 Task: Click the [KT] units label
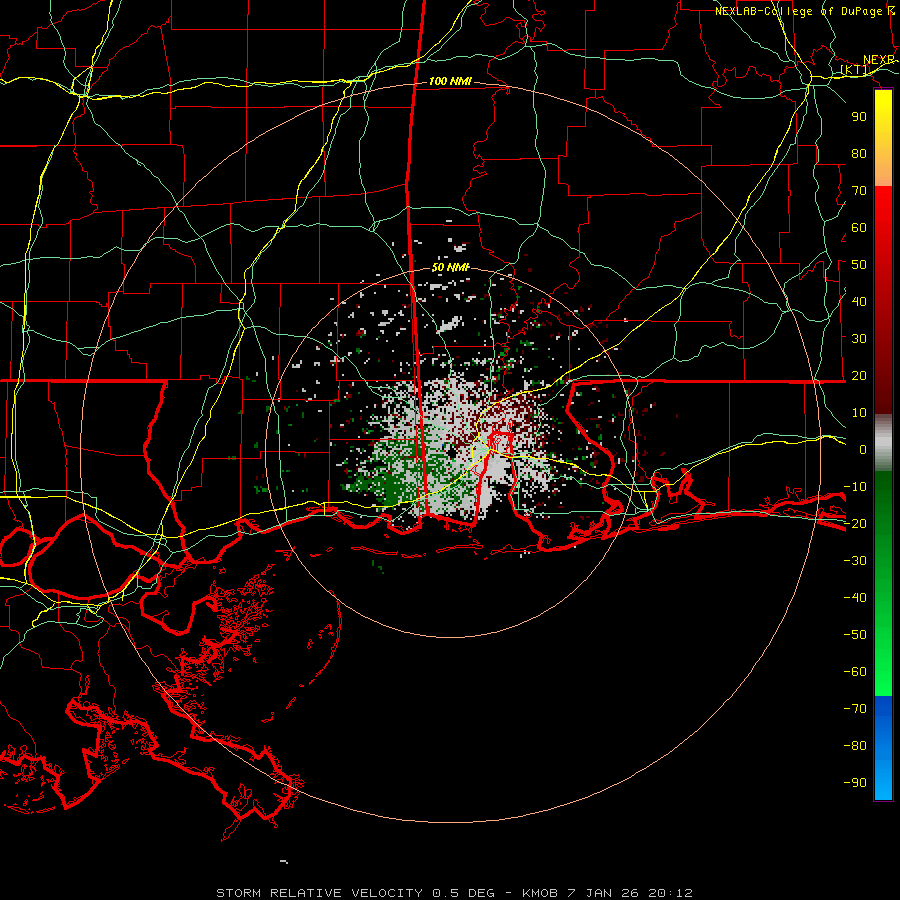(855, 70)
